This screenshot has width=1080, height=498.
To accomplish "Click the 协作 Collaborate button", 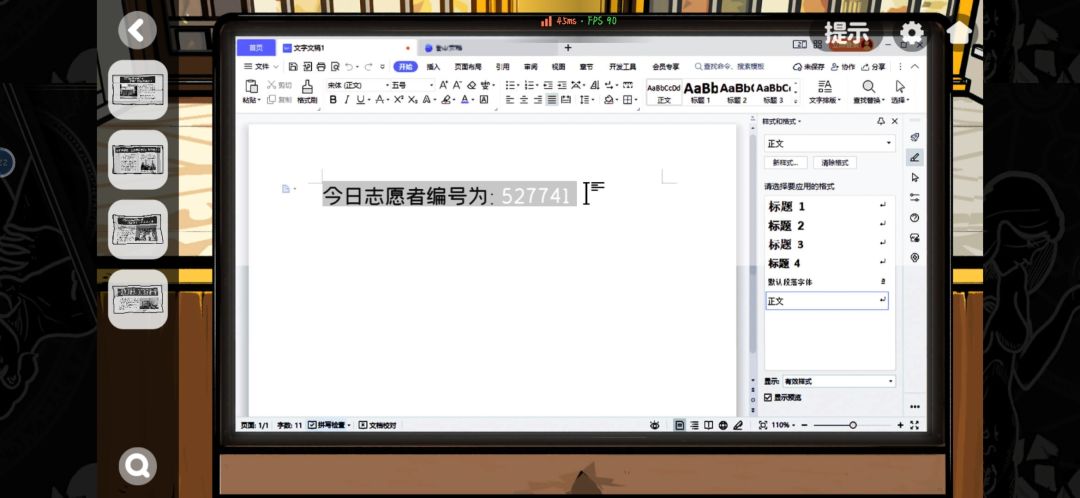I will 843,67.
